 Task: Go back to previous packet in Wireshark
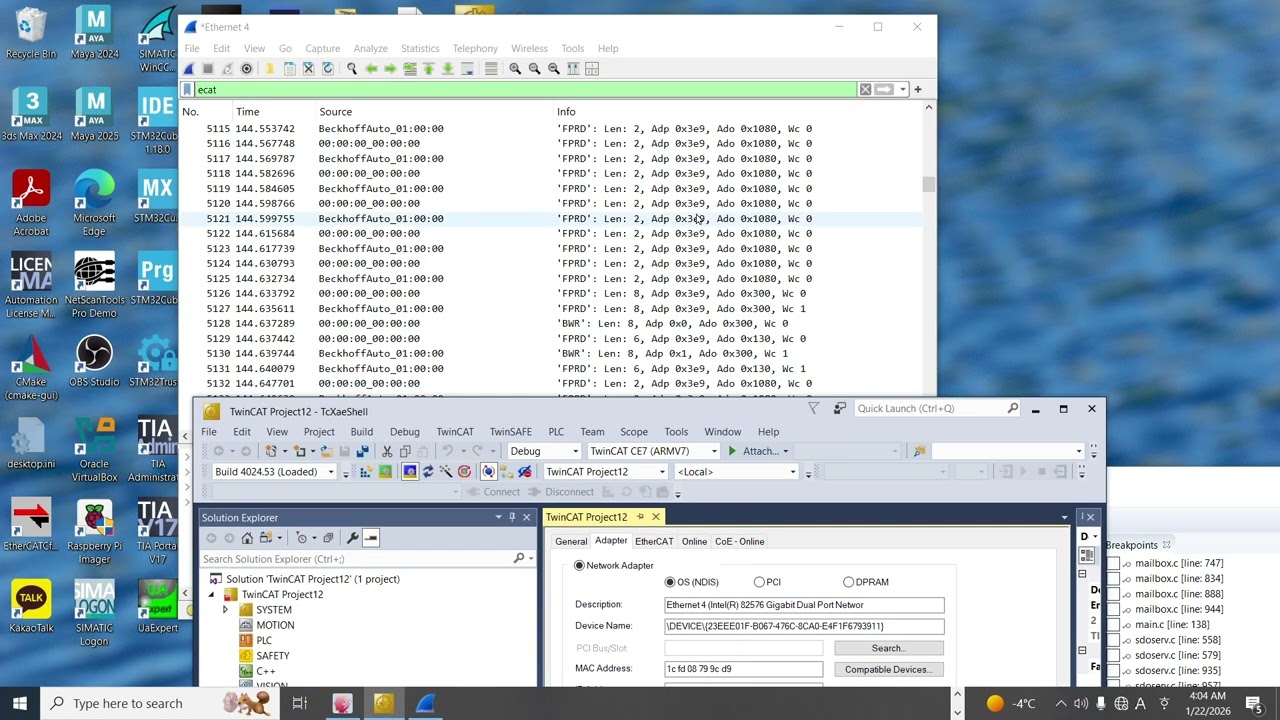[x=371, y=68]
